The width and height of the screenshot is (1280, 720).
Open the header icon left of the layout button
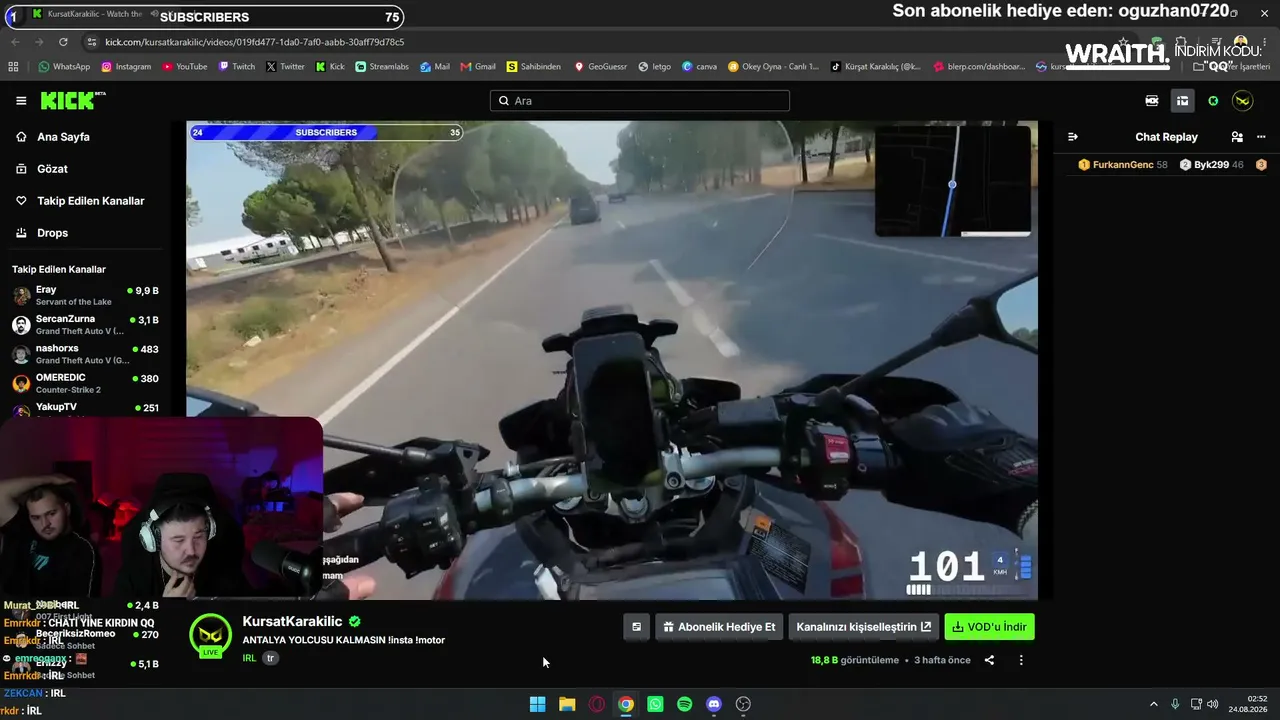pos(1152,100)
